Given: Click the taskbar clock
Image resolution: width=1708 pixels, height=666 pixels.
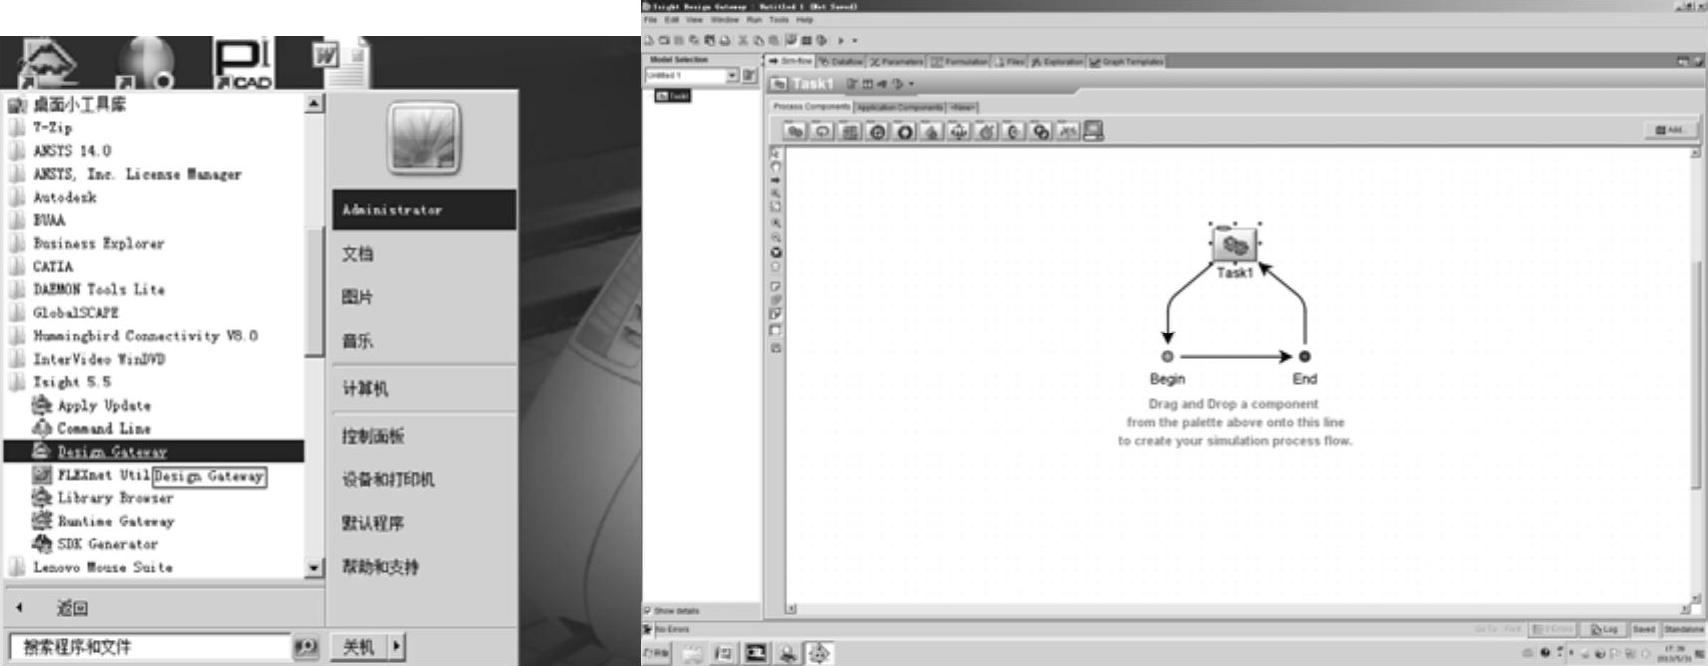Looking at the screenshot, I should pos(1675,653).
